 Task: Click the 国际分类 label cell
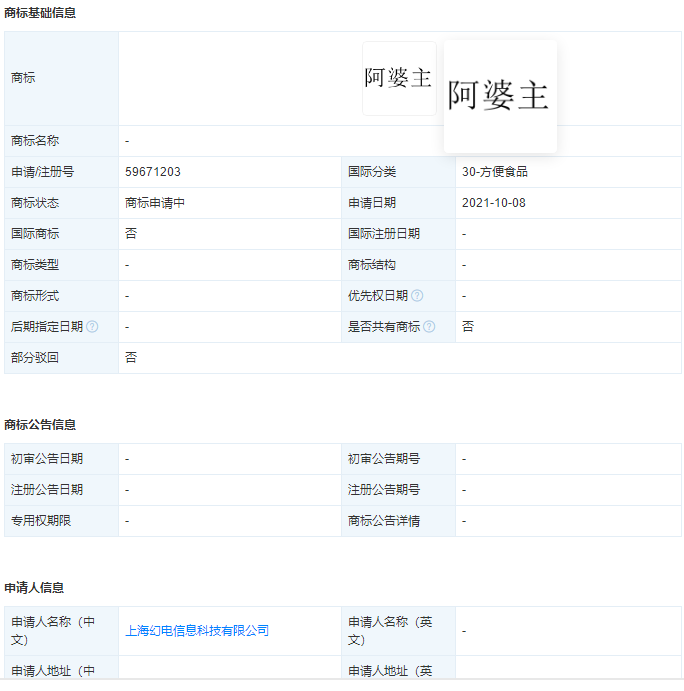tap(398, 172)
